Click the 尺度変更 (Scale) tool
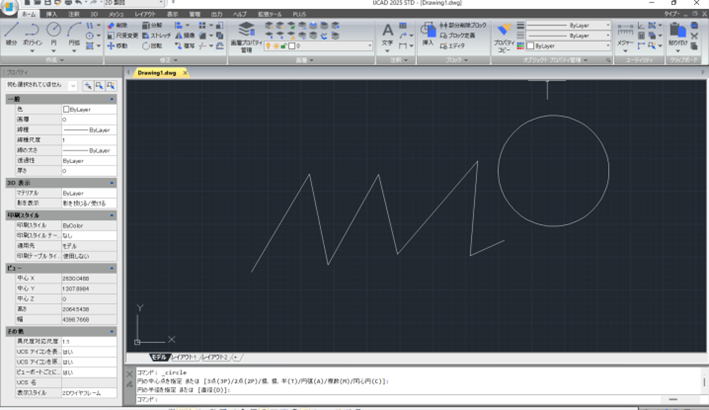 (123, 35)
